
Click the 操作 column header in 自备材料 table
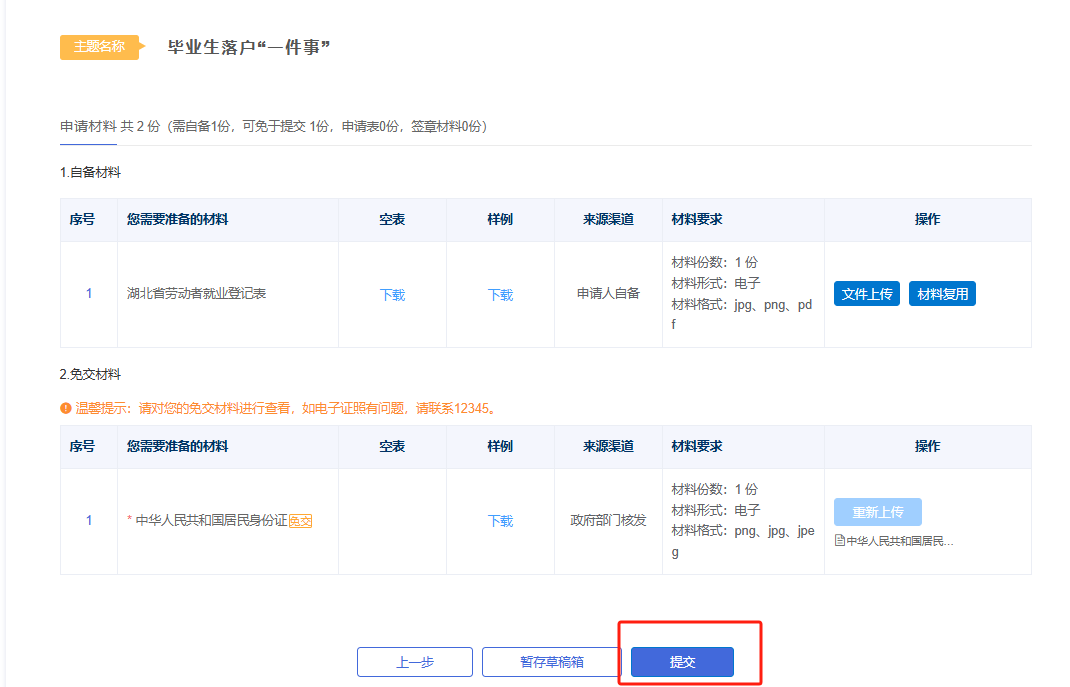pos(927,219)
